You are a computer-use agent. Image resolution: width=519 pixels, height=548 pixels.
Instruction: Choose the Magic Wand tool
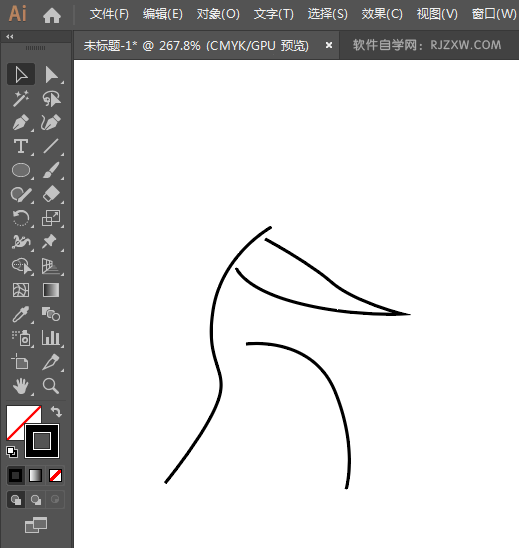(x=21, y=98)
